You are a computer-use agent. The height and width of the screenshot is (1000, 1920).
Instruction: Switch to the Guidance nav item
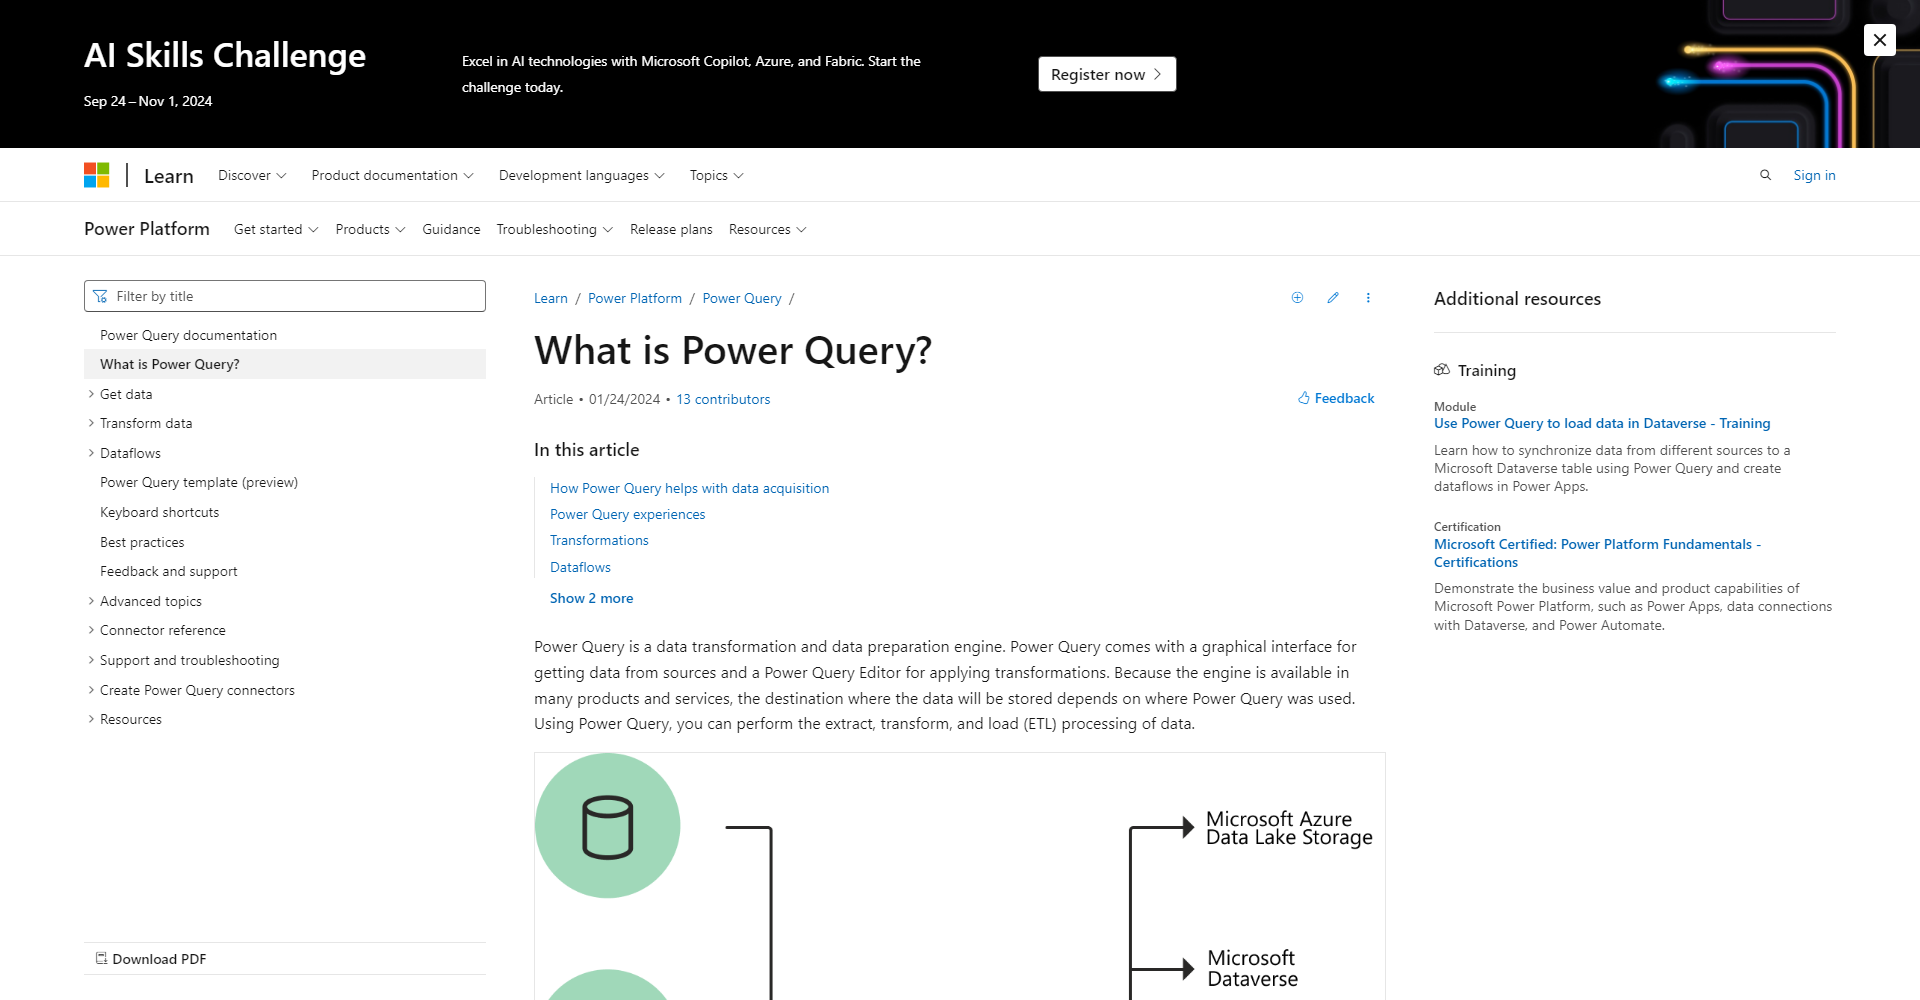[451, 229]
